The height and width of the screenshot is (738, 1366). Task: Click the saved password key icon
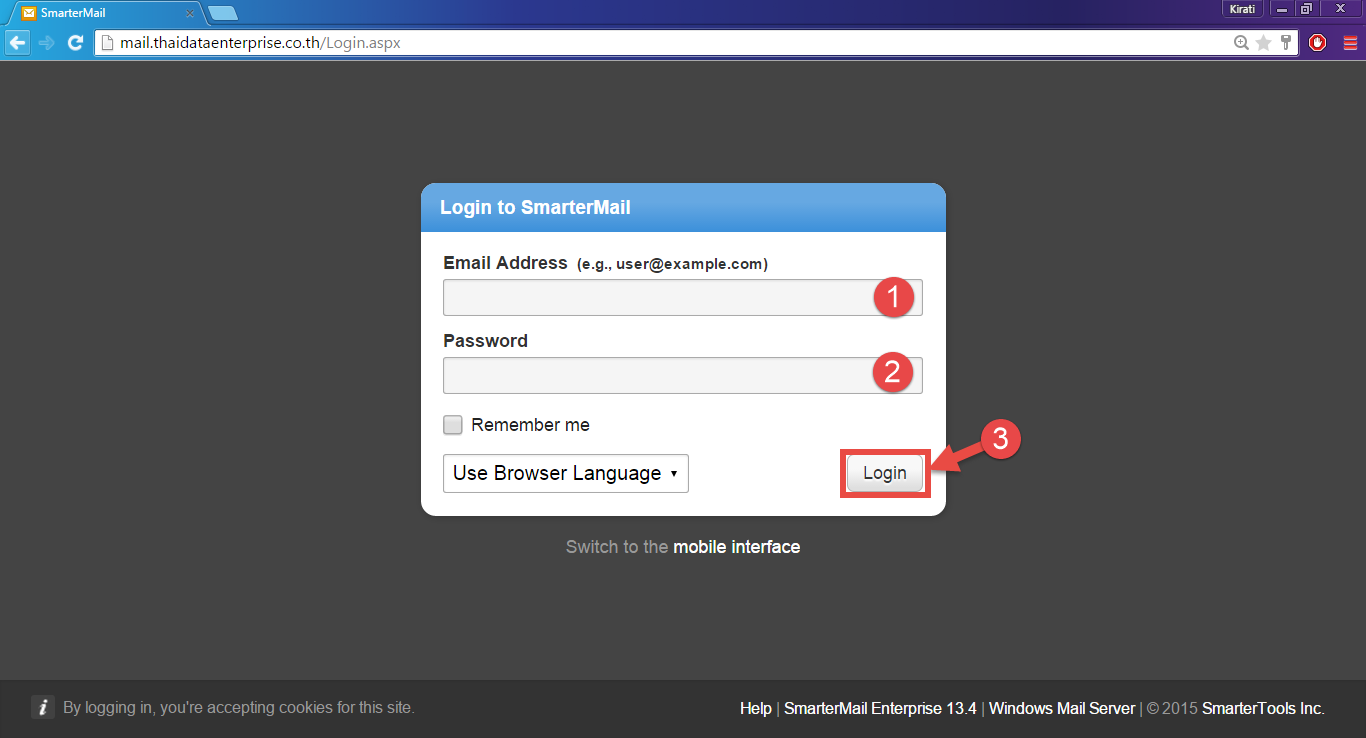1286,43
